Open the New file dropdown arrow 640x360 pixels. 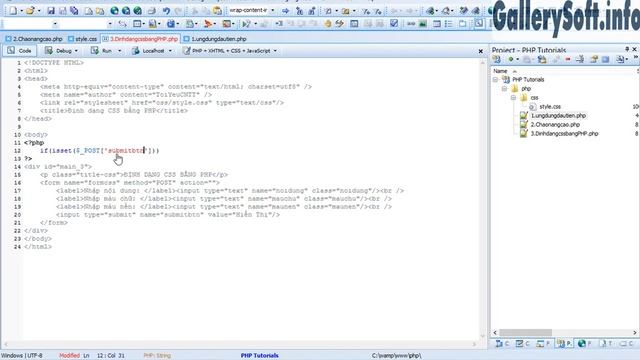click(21, 11)
